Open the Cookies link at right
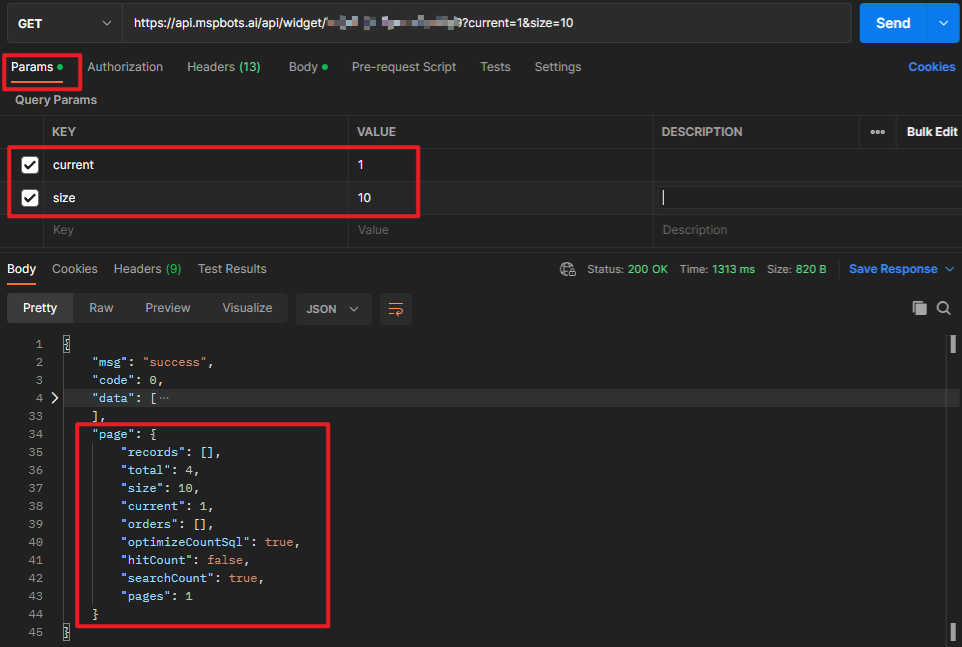 931,67
